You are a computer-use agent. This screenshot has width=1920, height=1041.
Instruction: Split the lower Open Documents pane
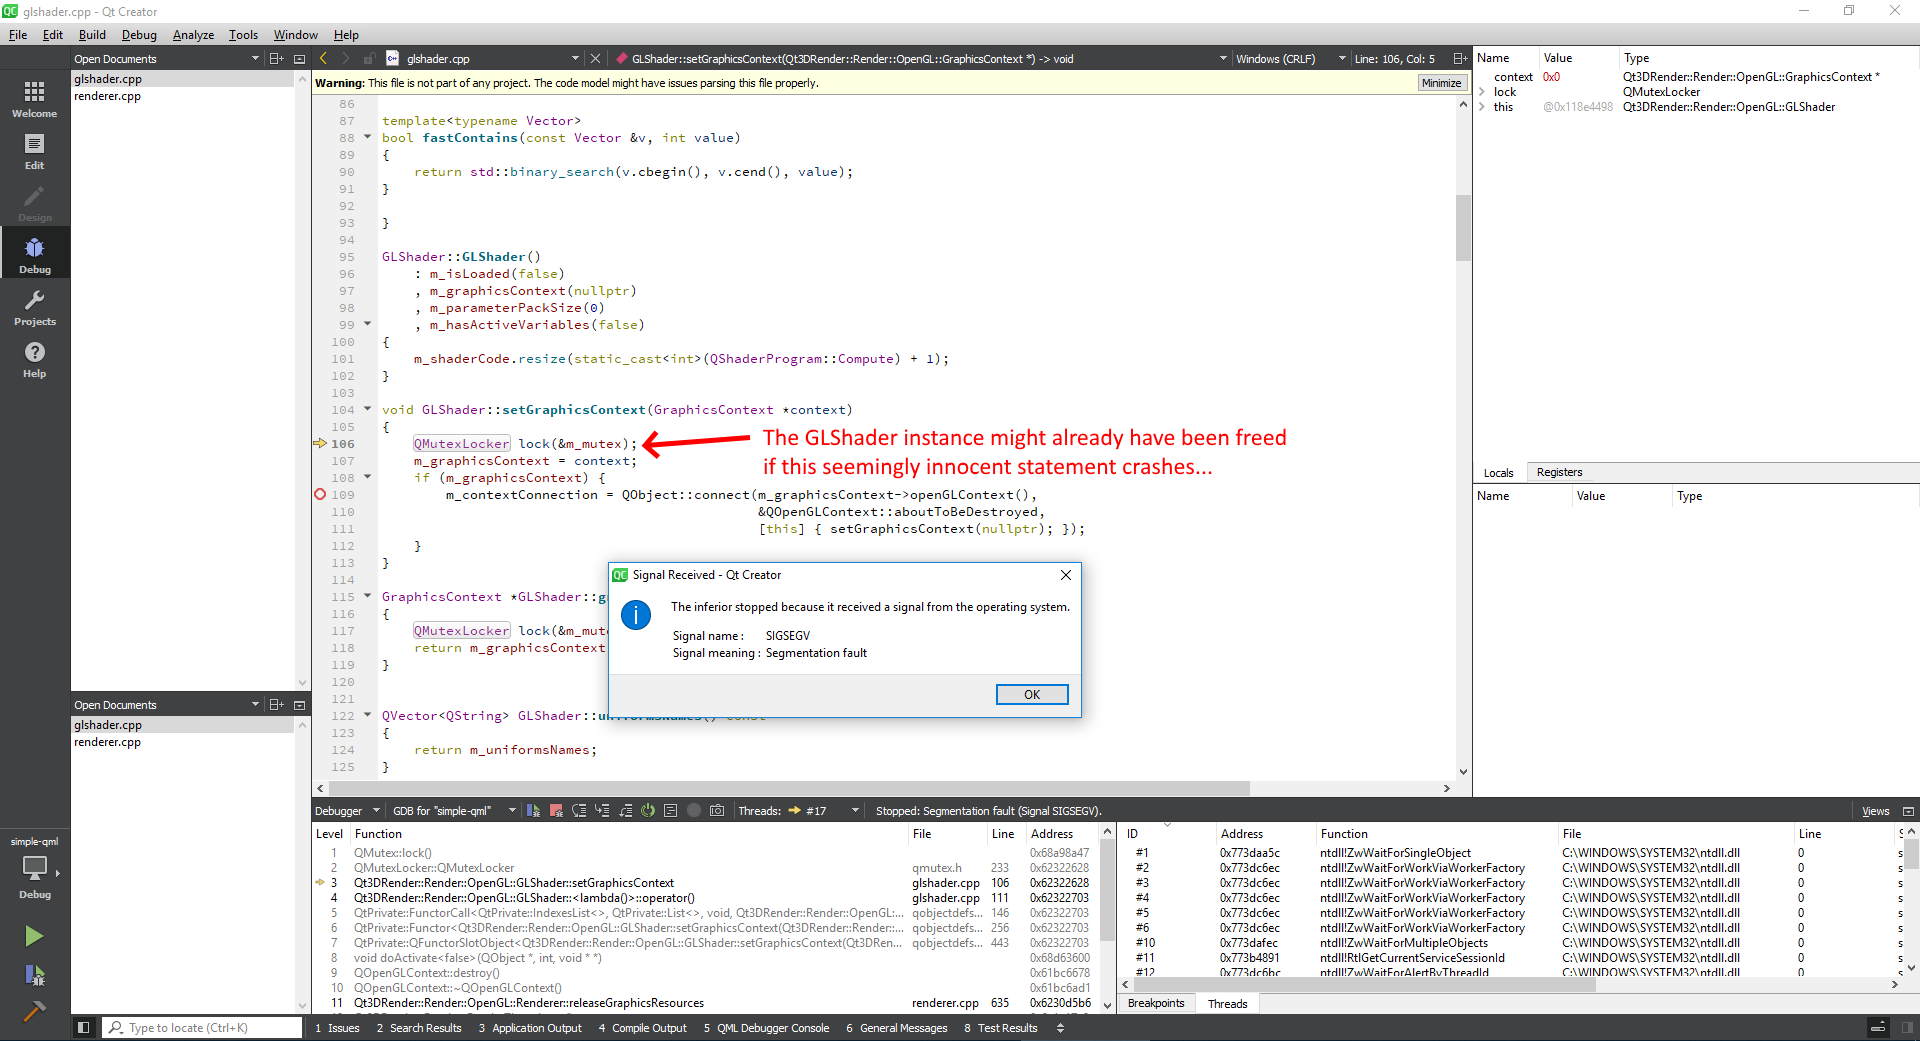(x=277, y=705)
